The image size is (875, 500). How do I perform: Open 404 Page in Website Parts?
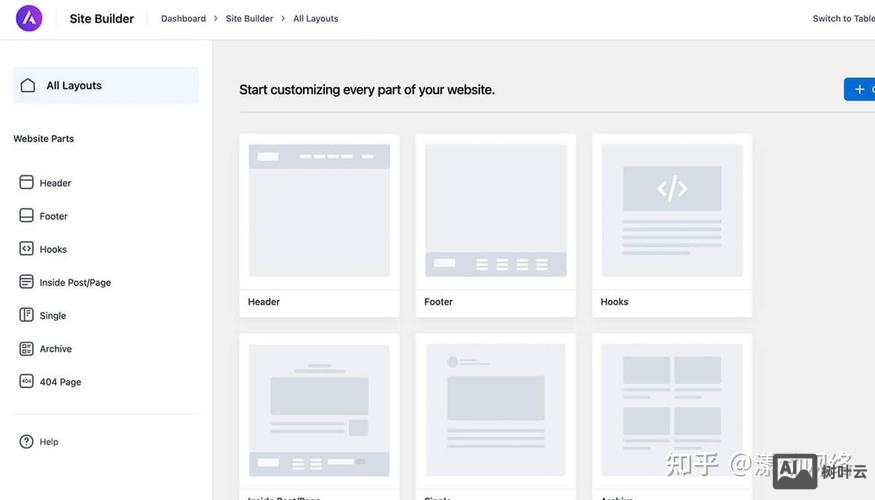(x=60, y=382)
